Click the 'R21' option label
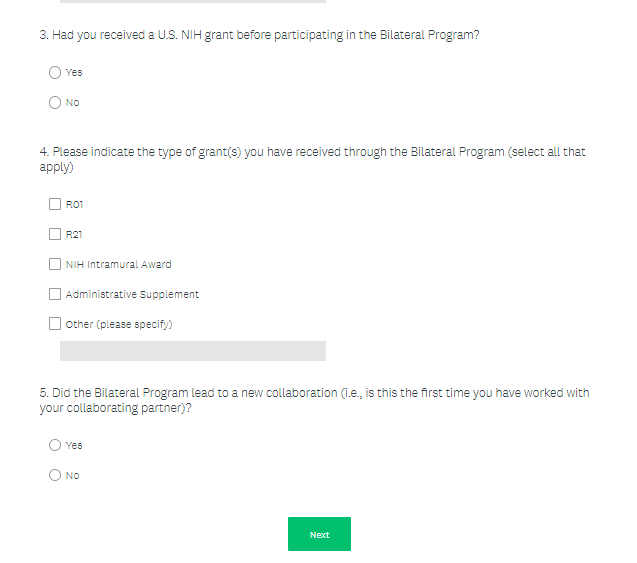 point(74,235)
